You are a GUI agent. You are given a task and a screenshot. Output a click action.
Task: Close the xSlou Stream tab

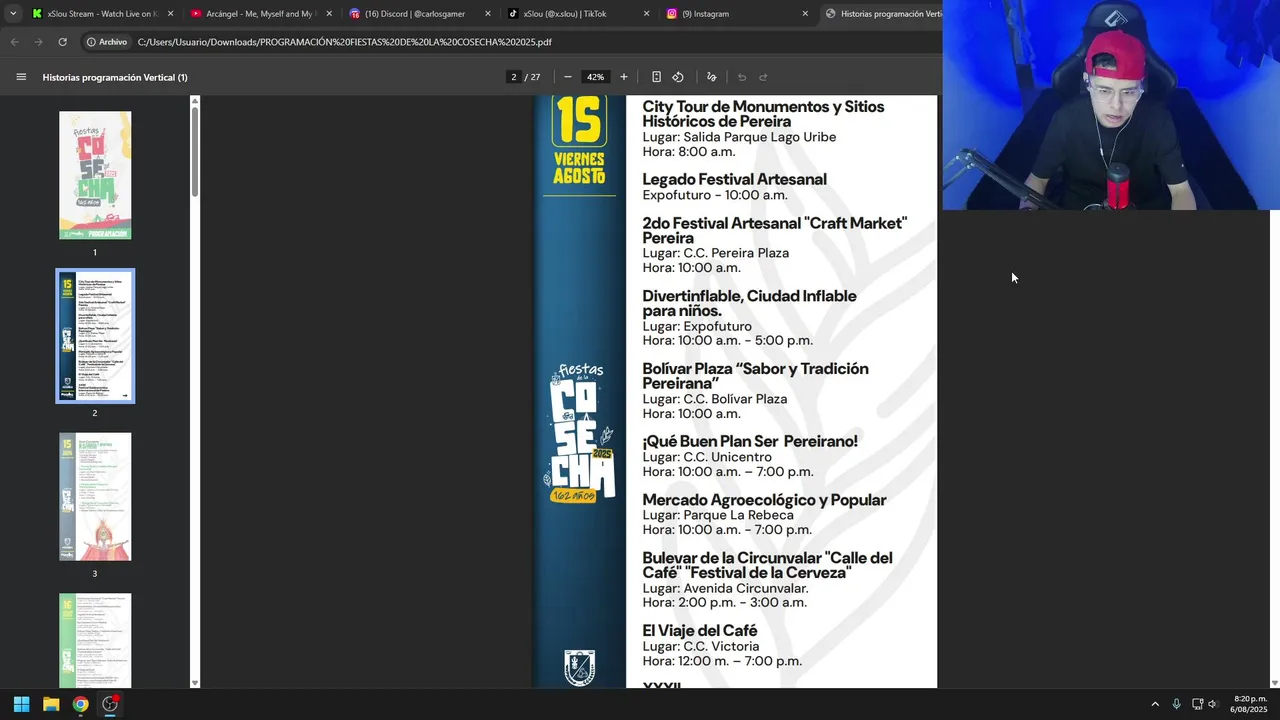170,14
